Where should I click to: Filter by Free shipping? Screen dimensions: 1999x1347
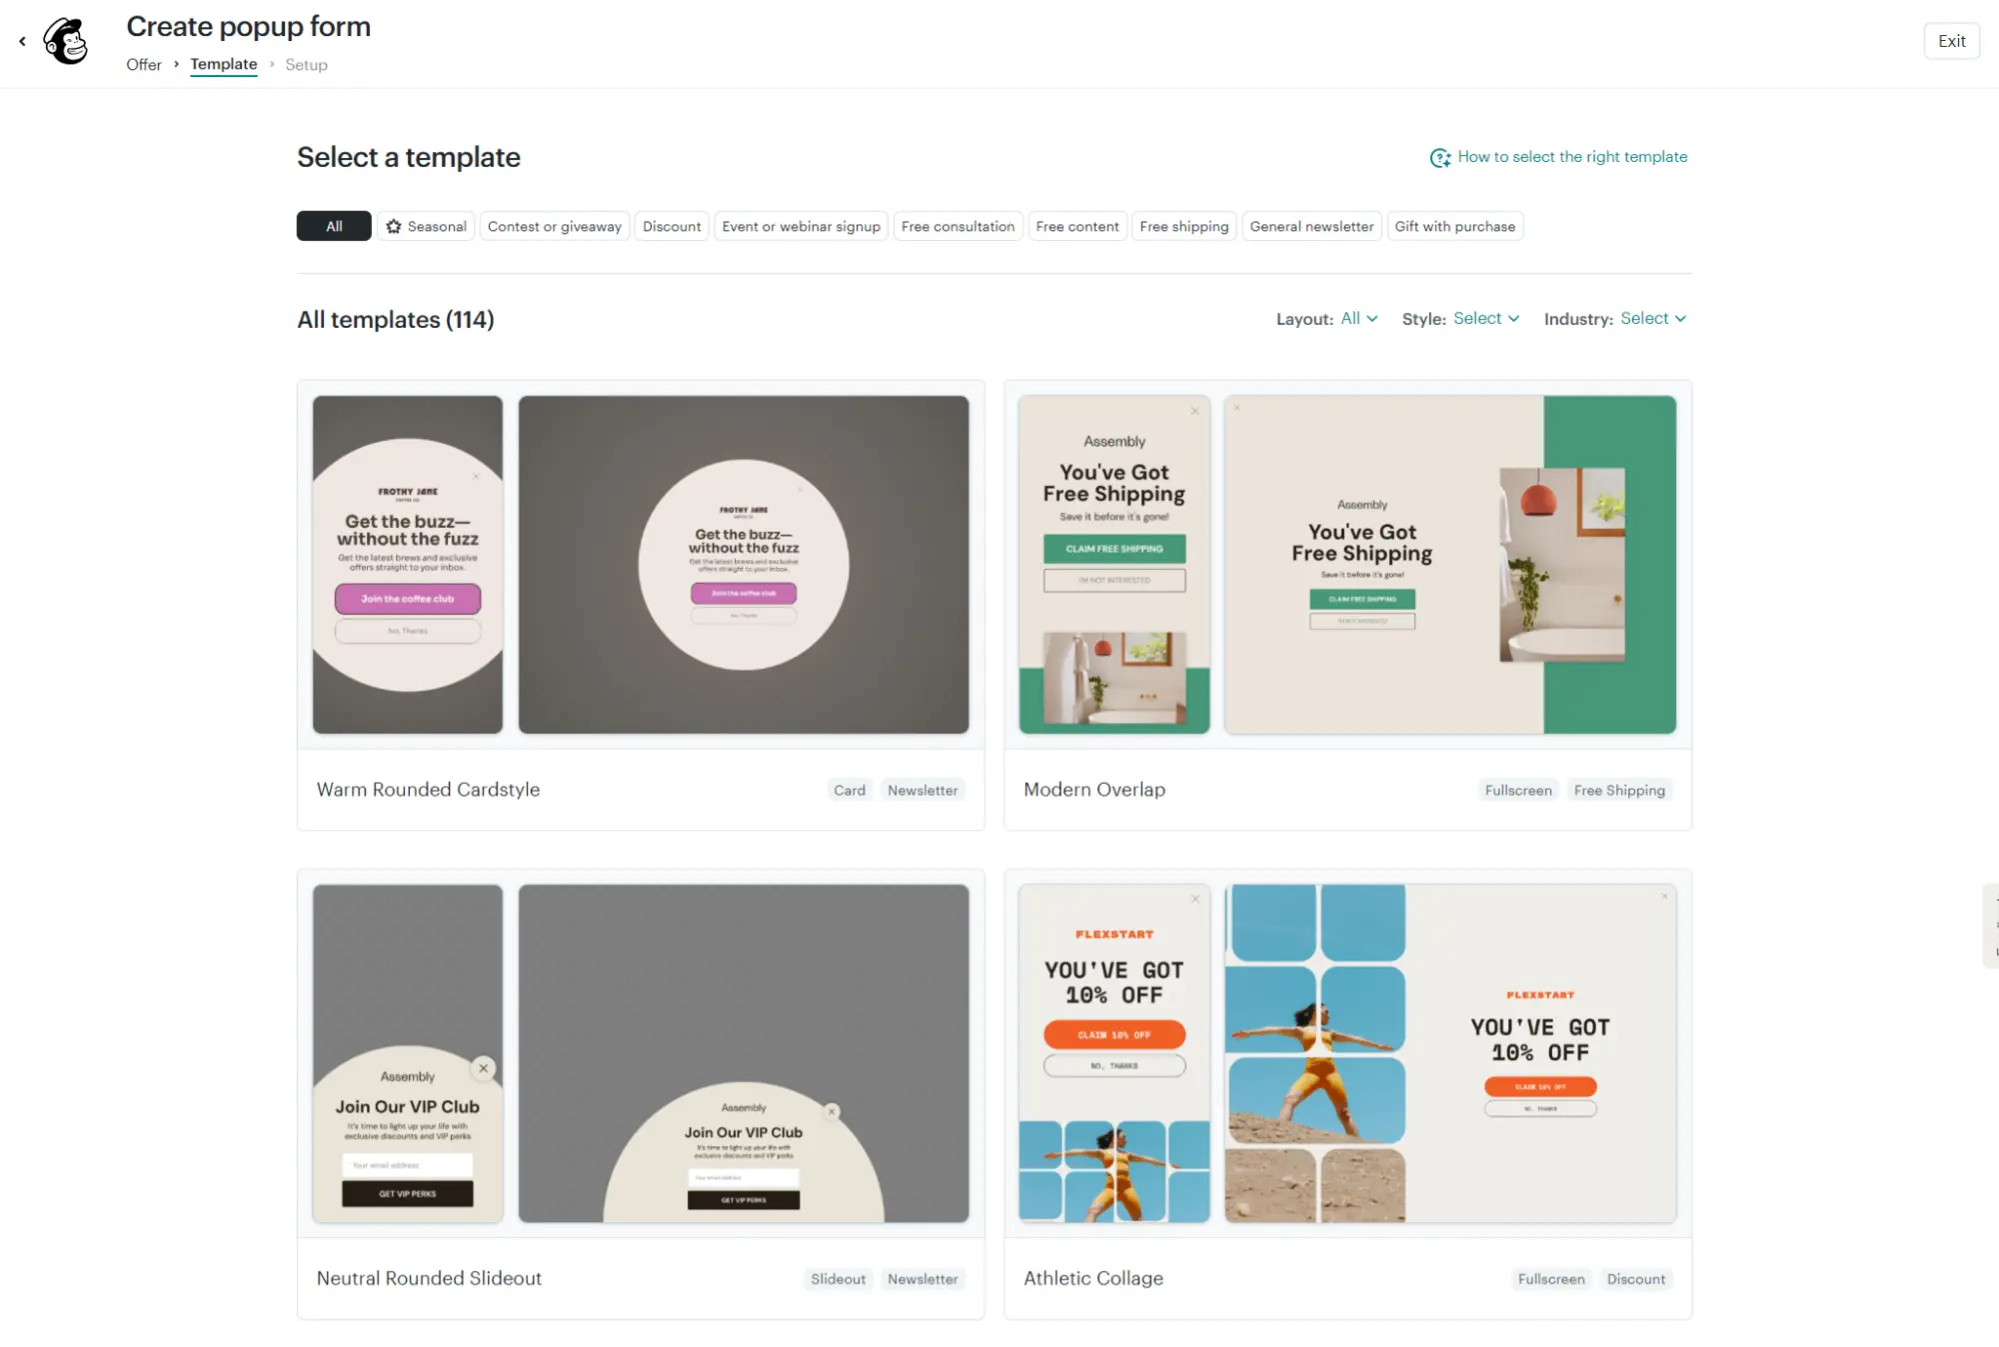(x=1184, y=226)
